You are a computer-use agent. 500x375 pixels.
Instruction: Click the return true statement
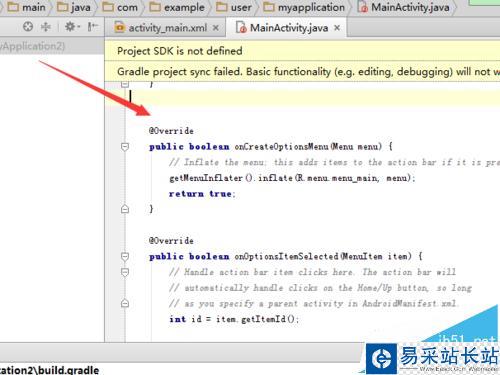pyautogui.click(x=202, y=194)
